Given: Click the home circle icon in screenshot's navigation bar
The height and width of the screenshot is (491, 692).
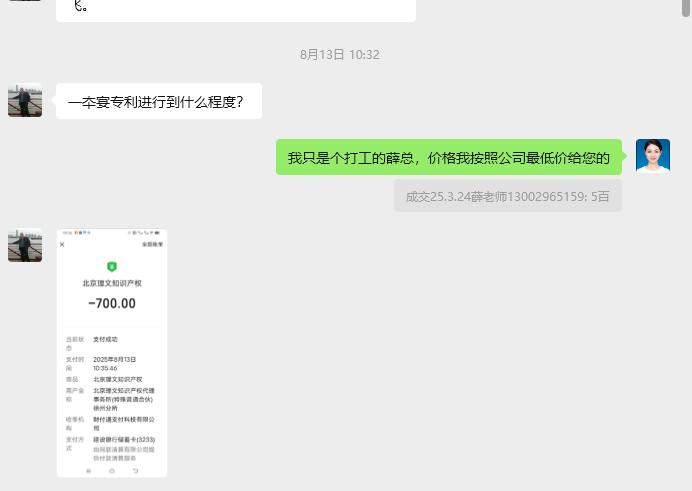Looking at the screenshot, I should coord(112,471).
